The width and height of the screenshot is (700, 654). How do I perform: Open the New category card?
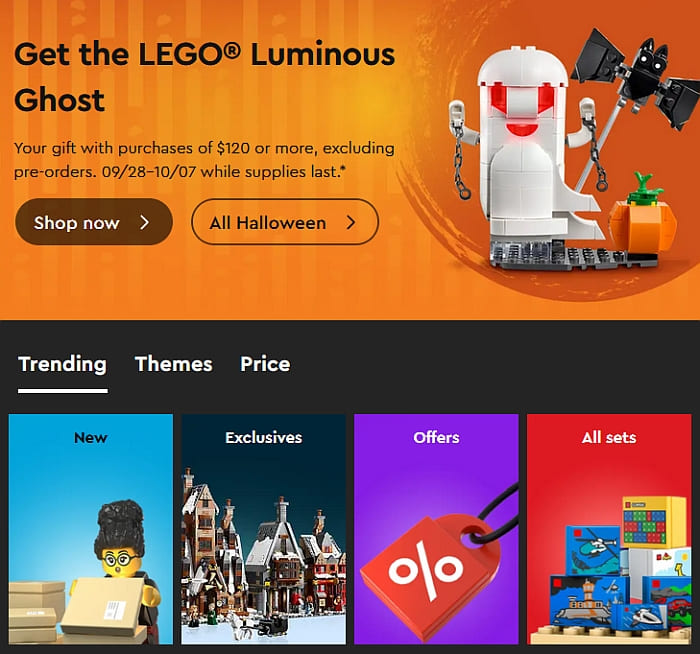91,529
